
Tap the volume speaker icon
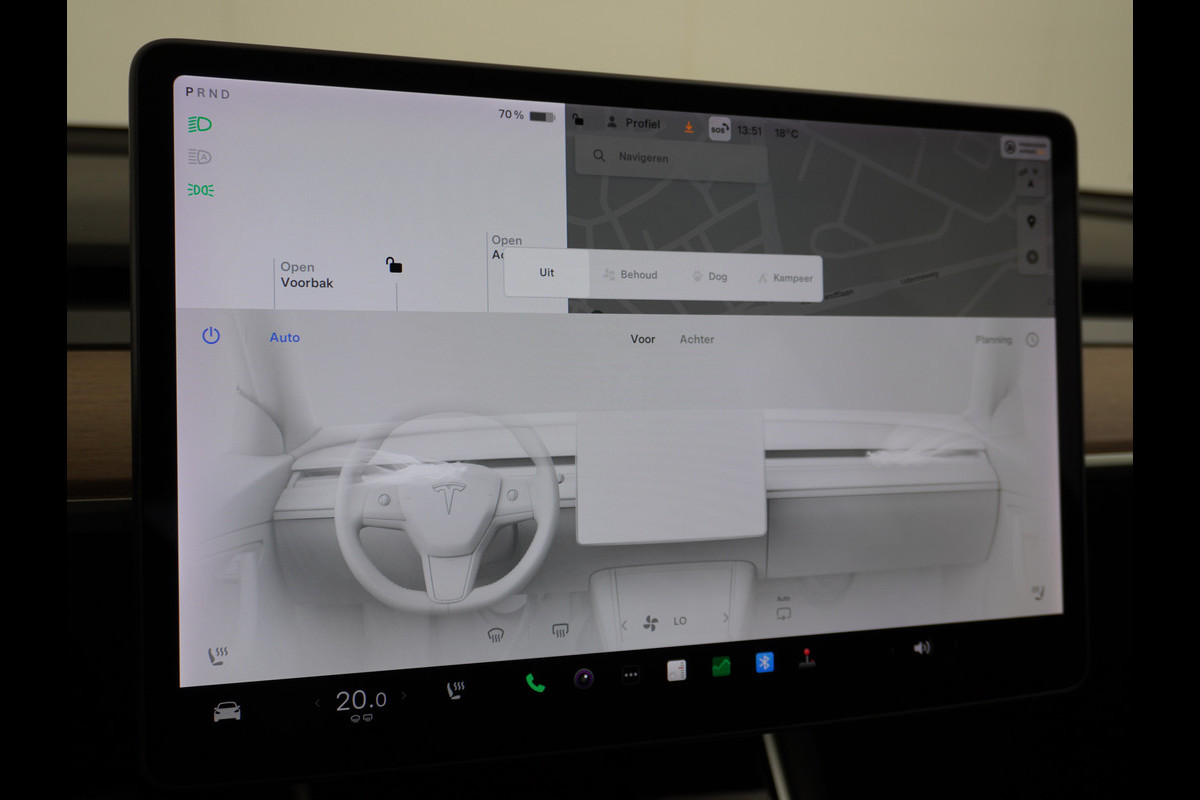pos(921,648)
